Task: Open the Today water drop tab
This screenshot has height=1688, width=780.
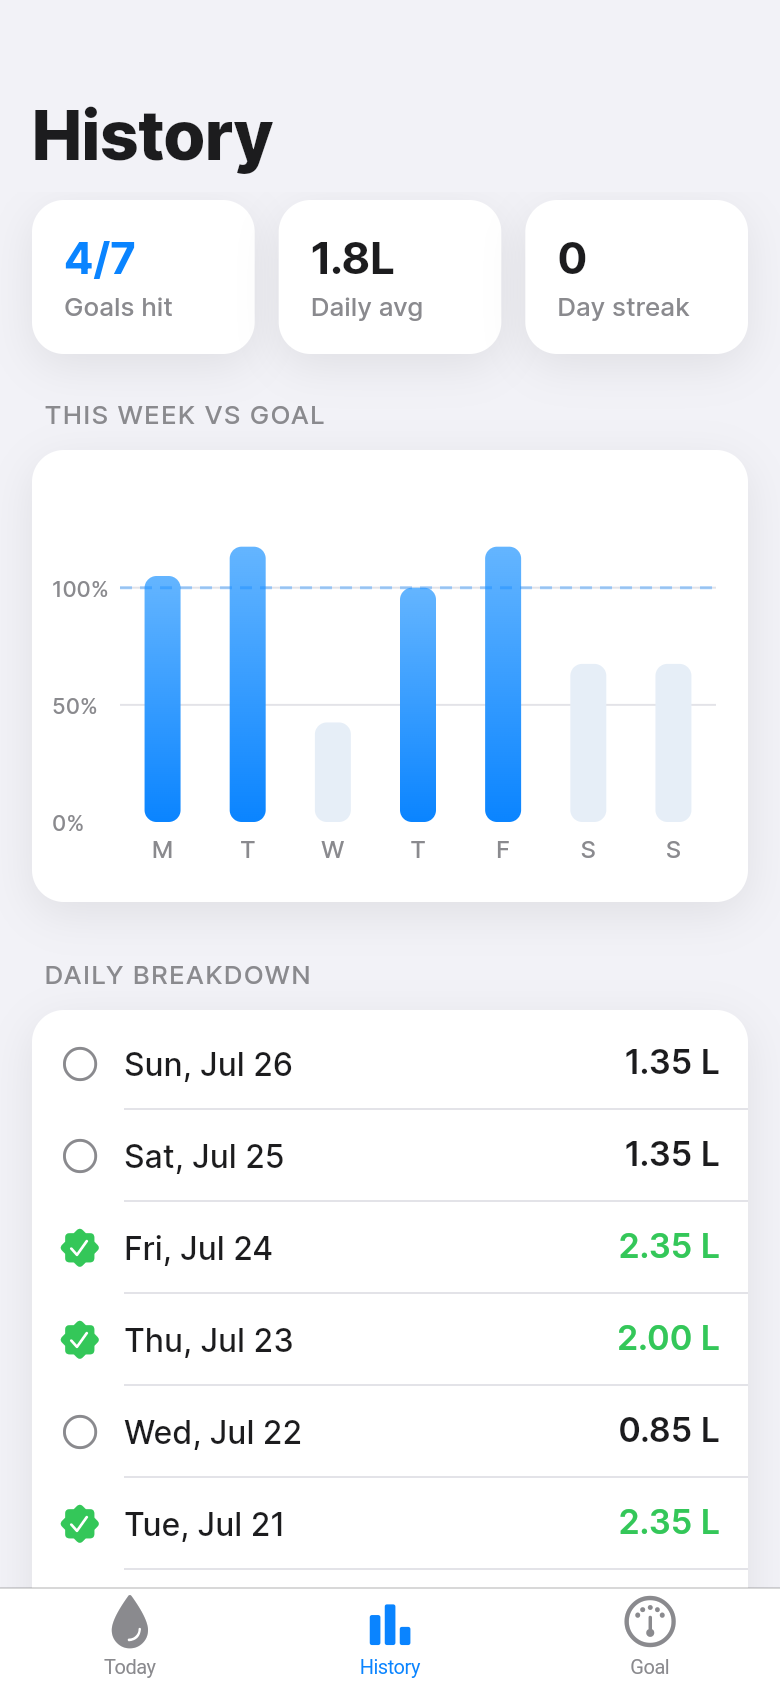Action: (130, 1636)
